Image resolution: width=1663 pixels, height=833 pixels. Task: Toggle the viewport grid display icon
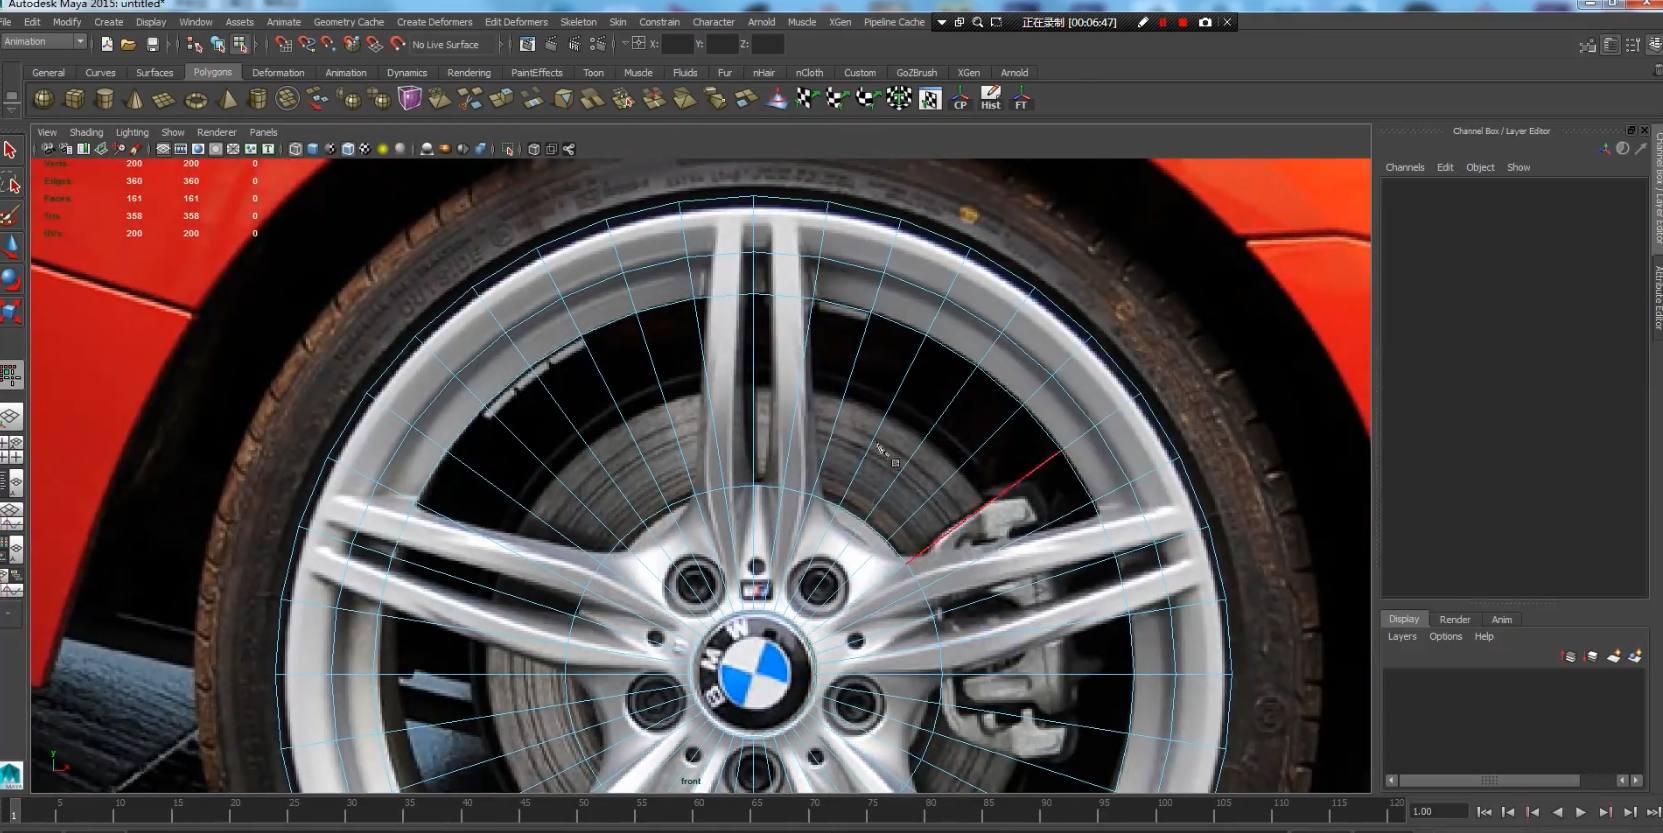pyautogui.click(x=163, y=149)
